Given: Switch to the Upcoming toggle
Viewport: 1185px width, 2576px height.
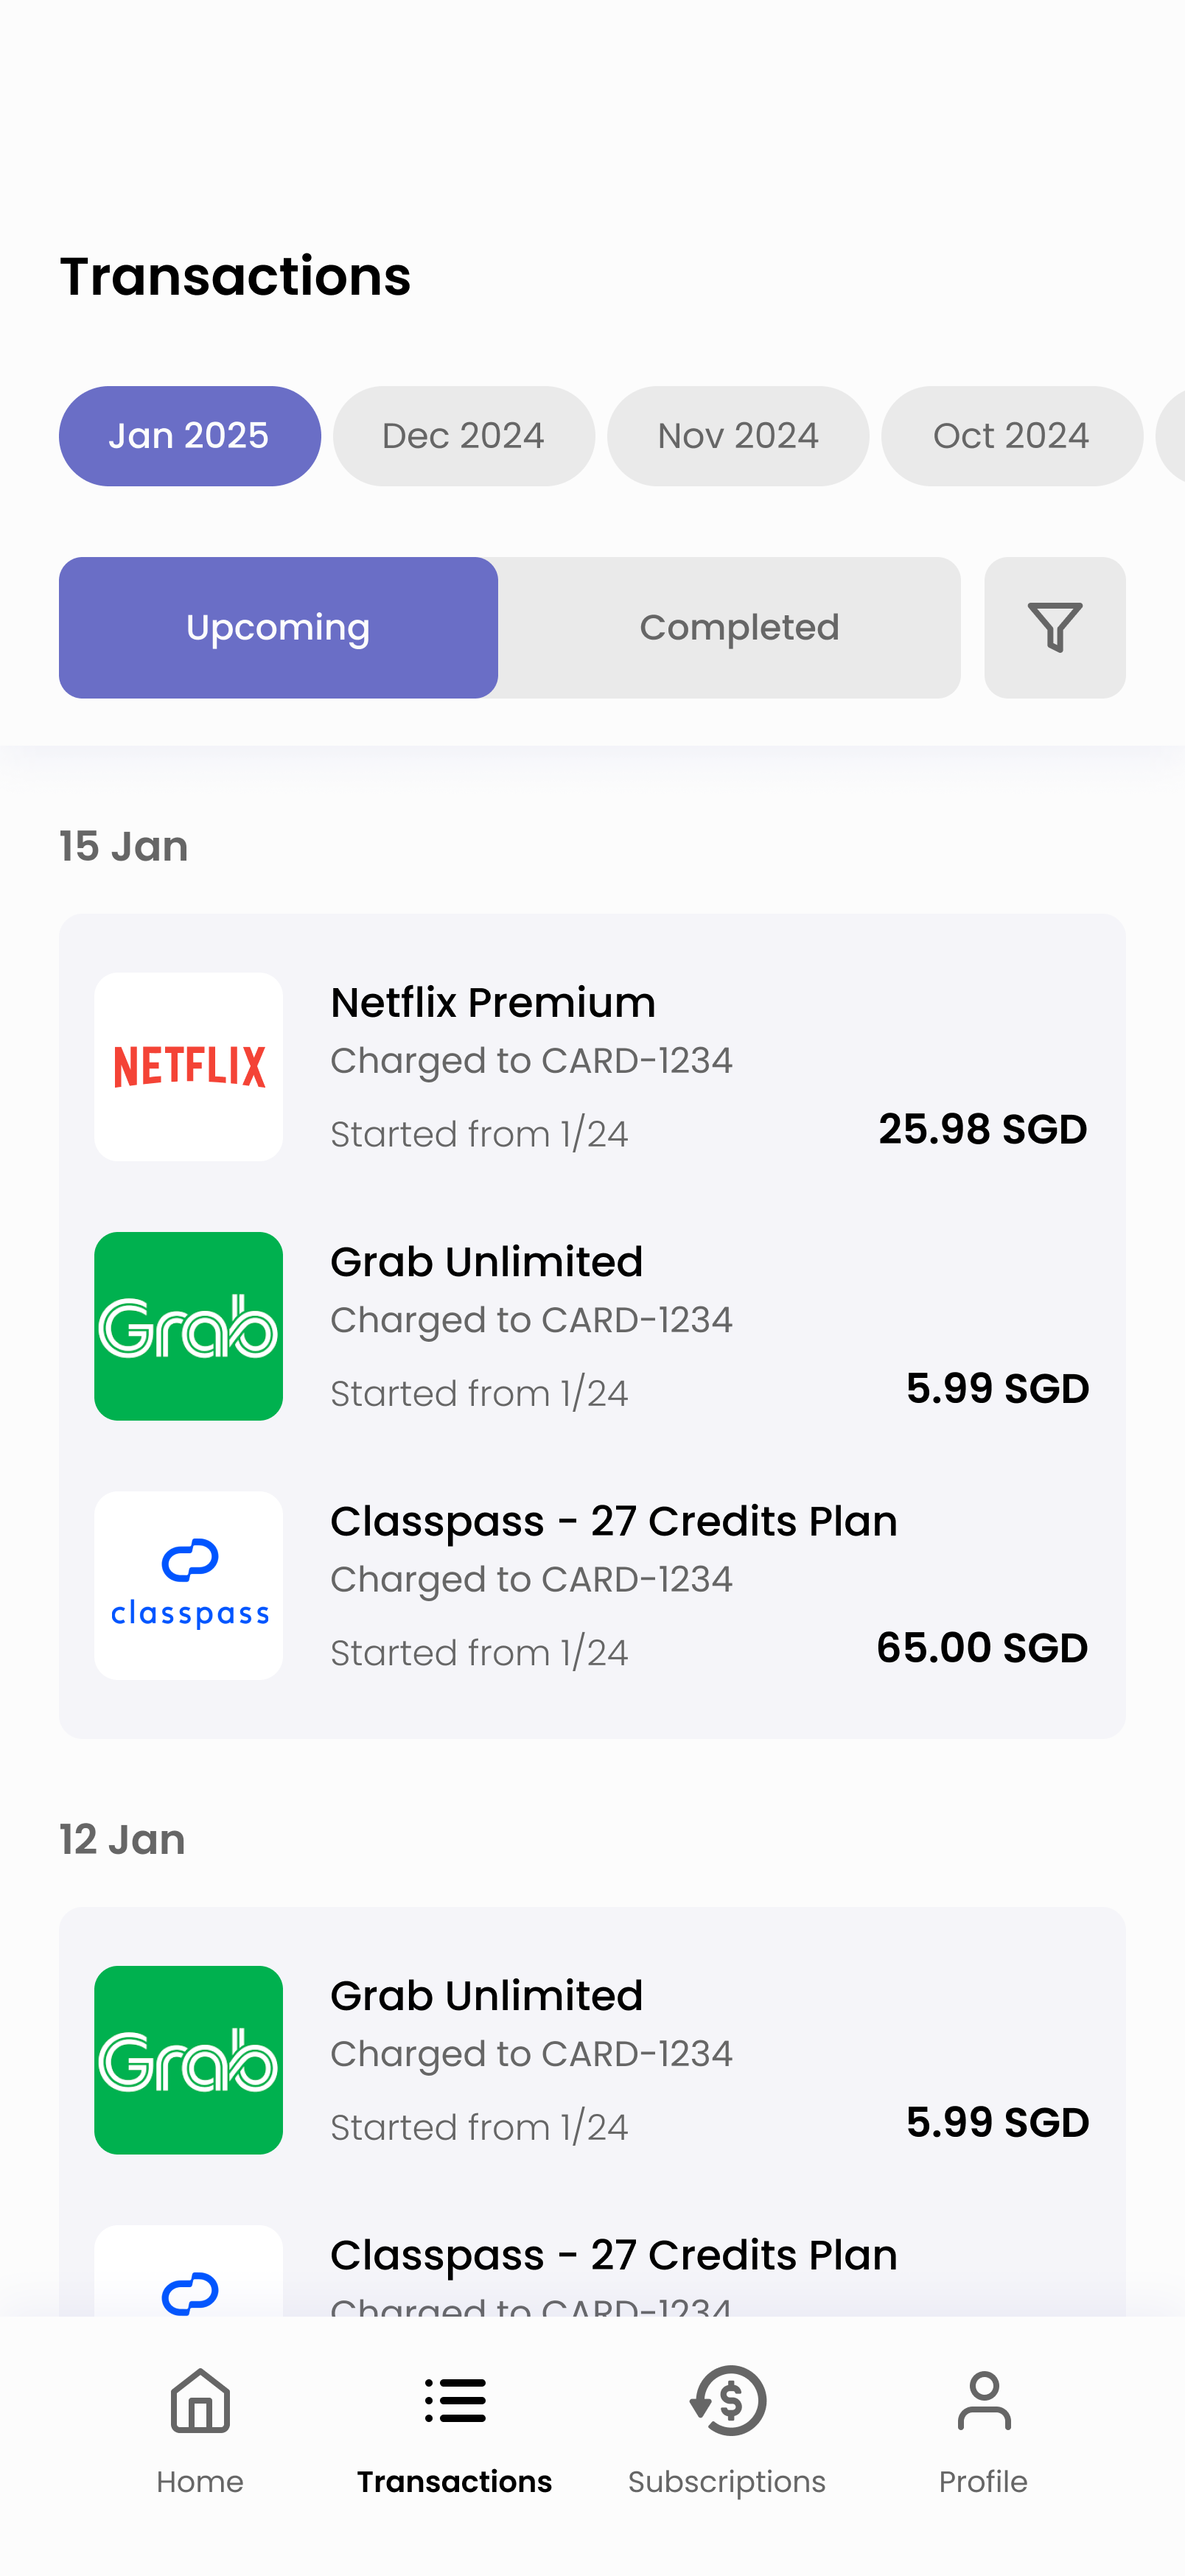Looking at the screenshot, I should pyautogui.click(x=278, y=627).
